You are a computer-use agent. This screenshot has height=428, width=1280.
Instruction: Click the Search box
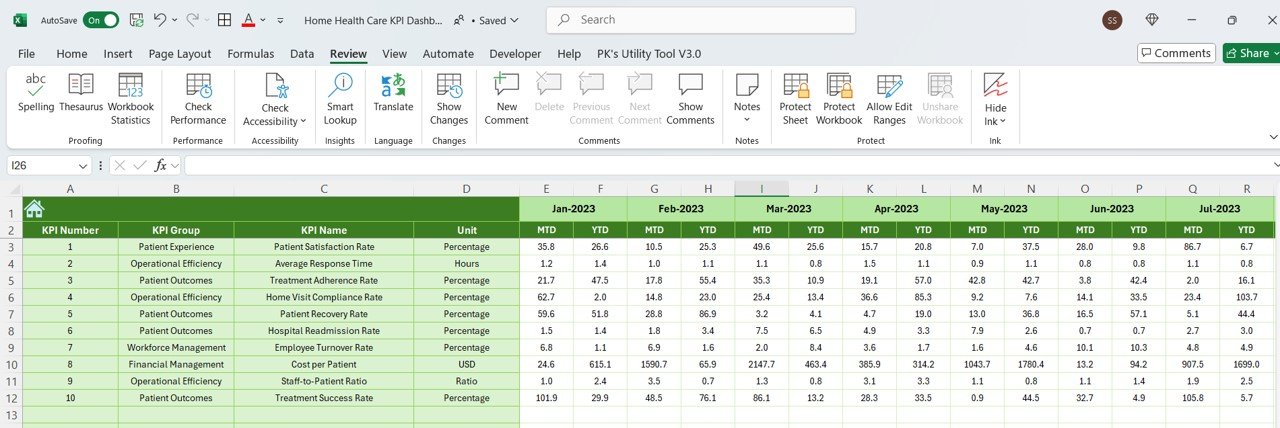point(701,20)
